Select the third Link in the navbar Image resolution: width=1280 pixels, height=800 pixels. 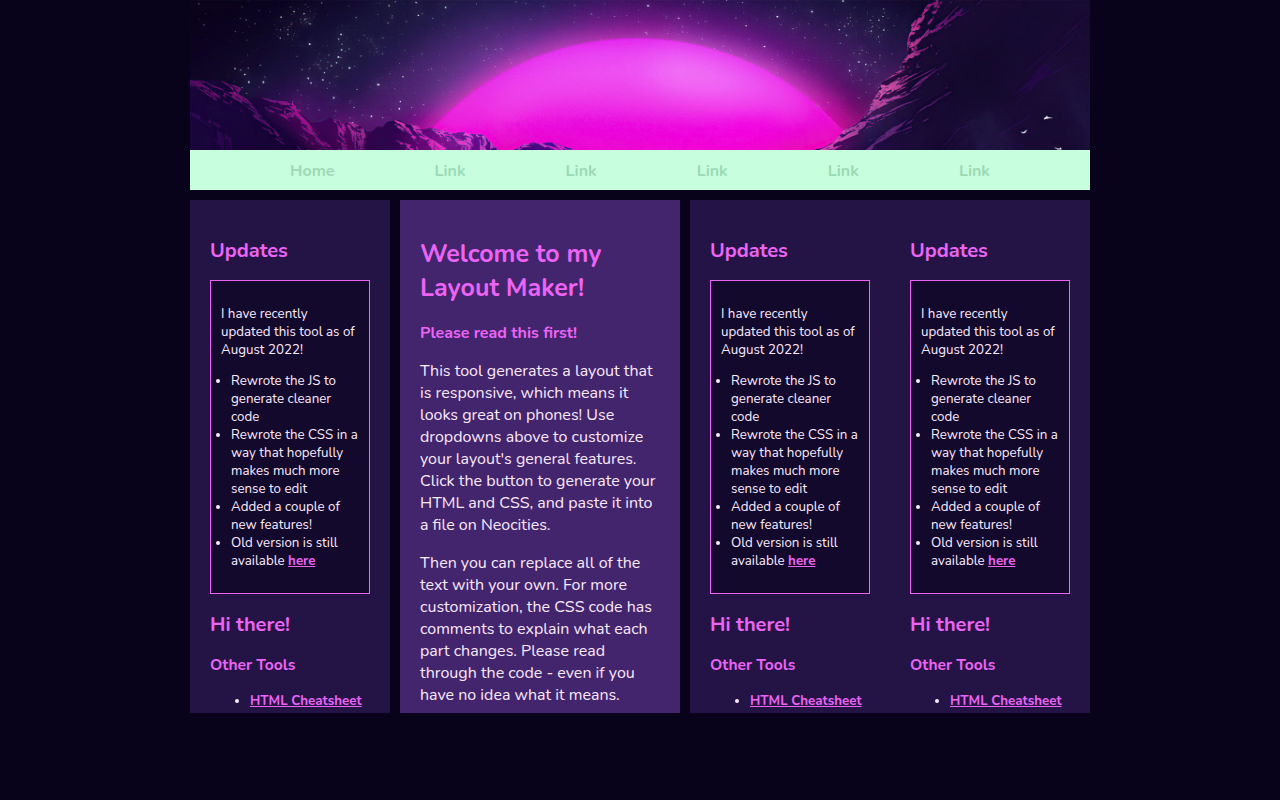(x=712, y=171)
